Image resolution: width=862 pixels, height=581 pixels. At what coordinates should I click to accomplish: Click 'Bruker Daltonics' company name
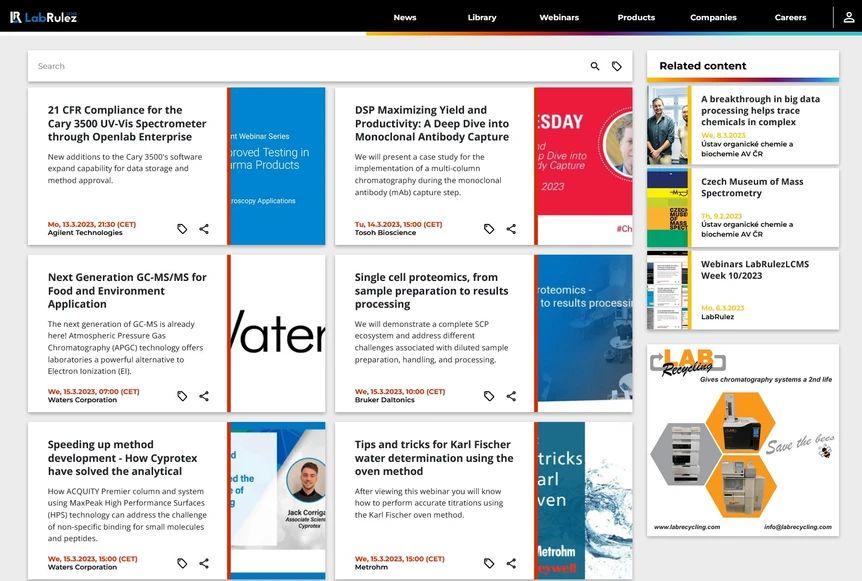pyautogui.click(x=384, y=400)
